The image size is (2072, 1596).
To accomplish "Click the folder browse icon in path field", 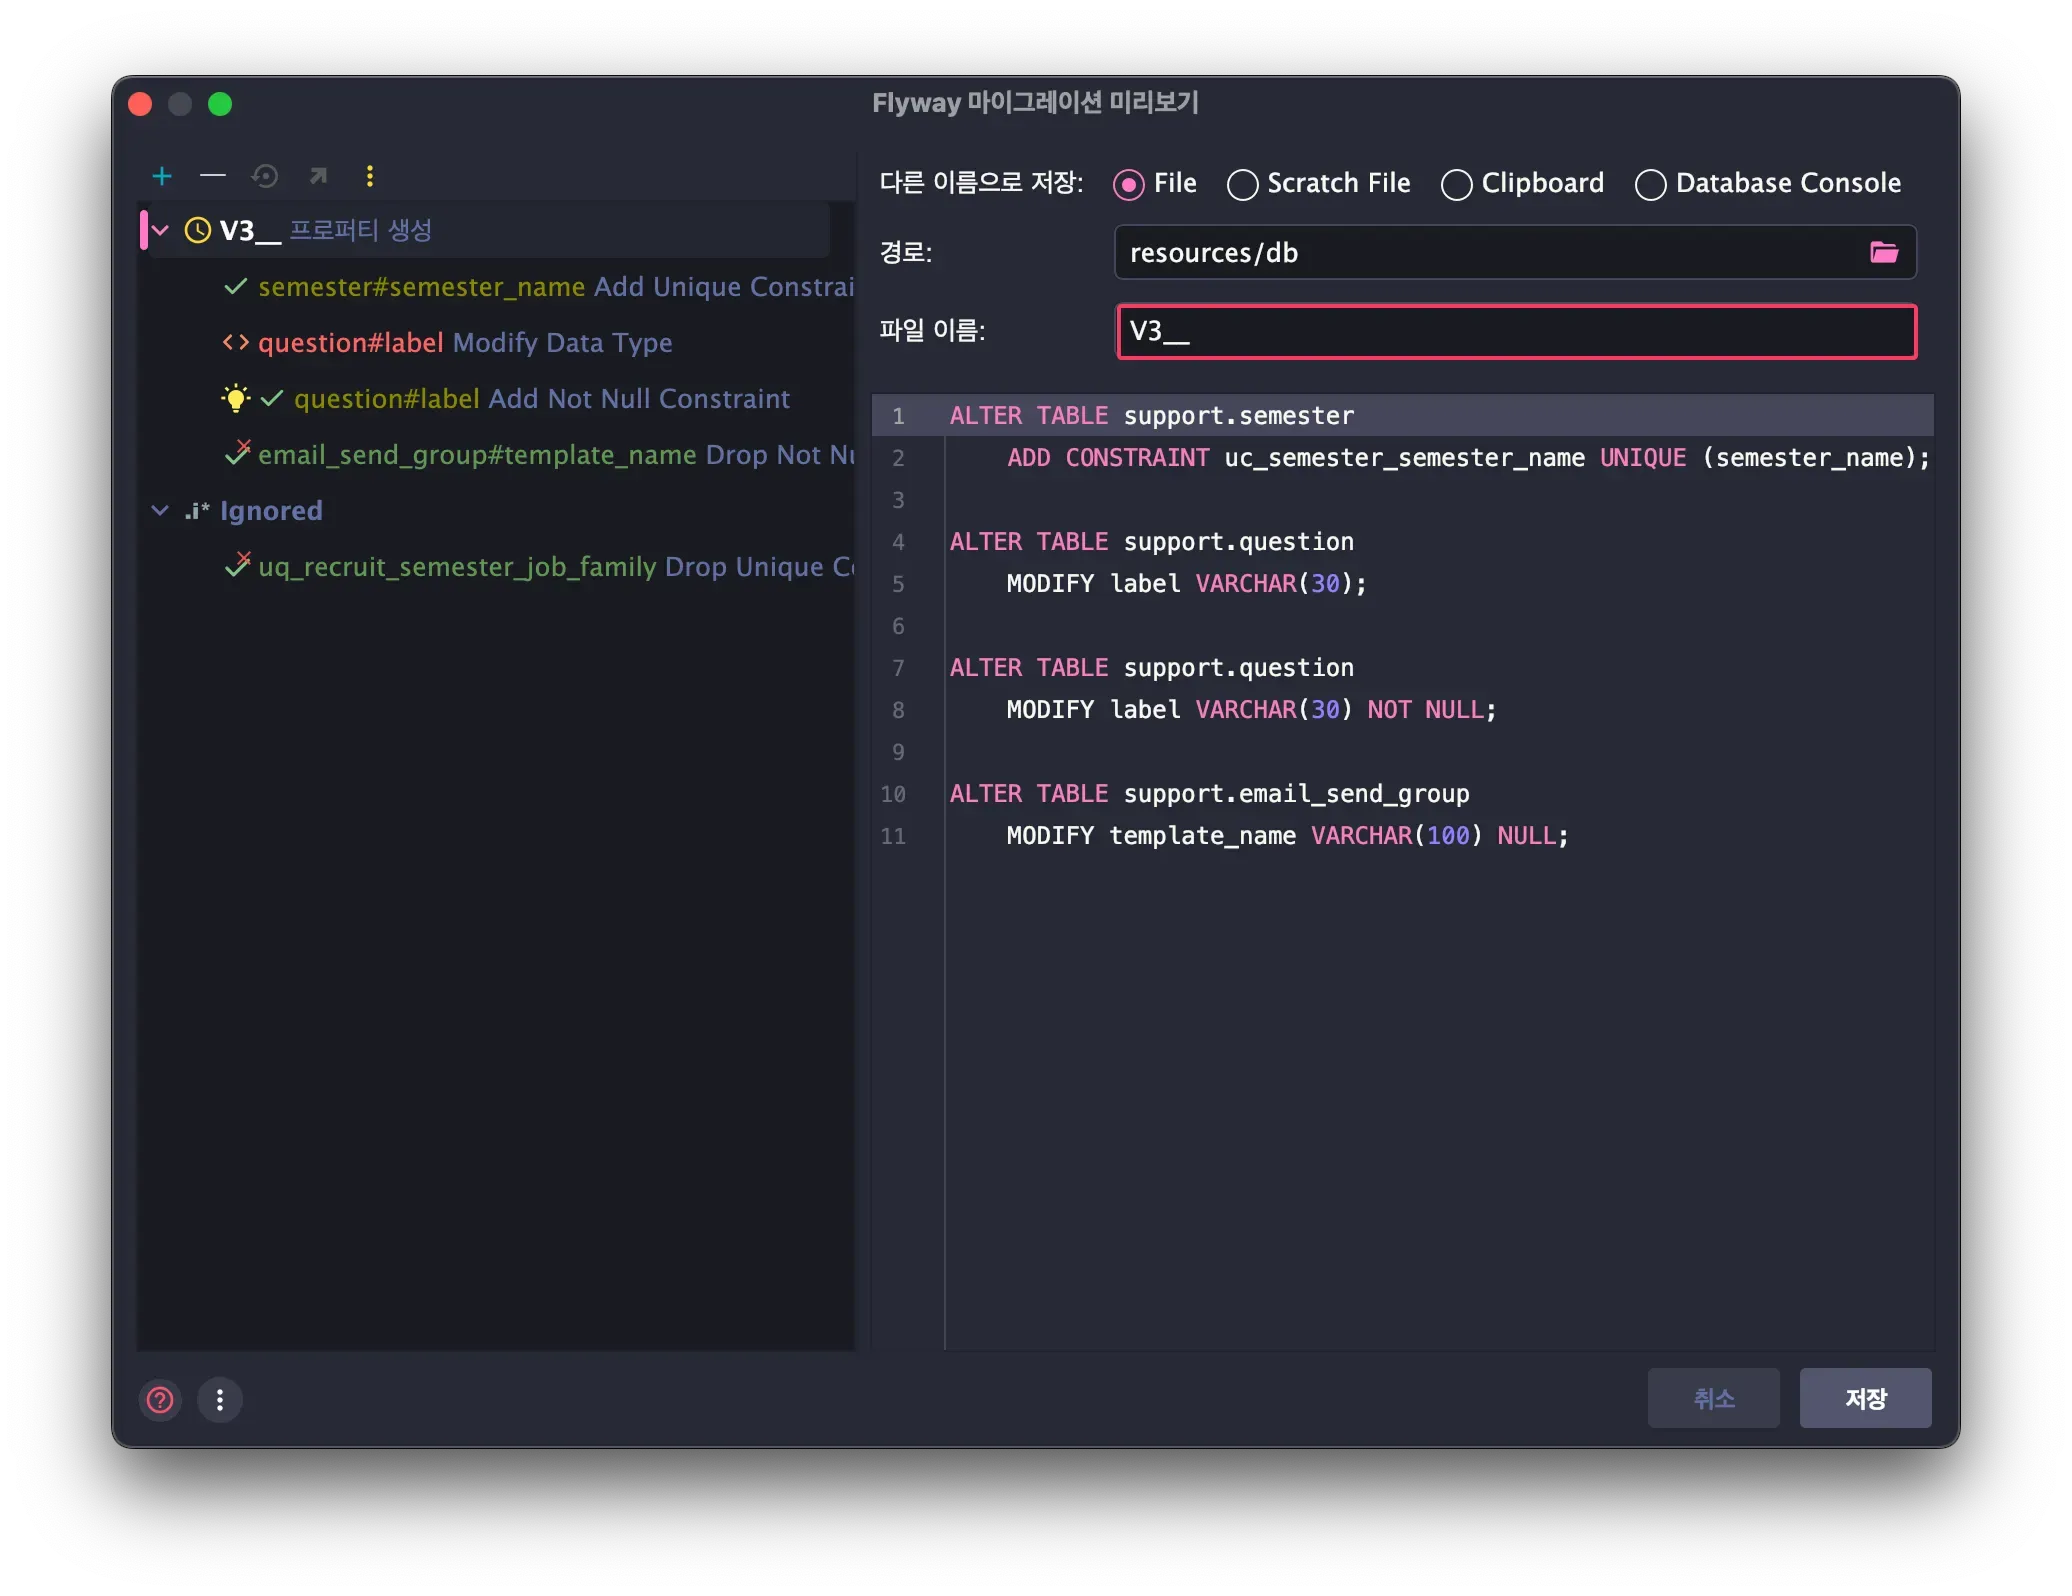I will [1884, 252].
